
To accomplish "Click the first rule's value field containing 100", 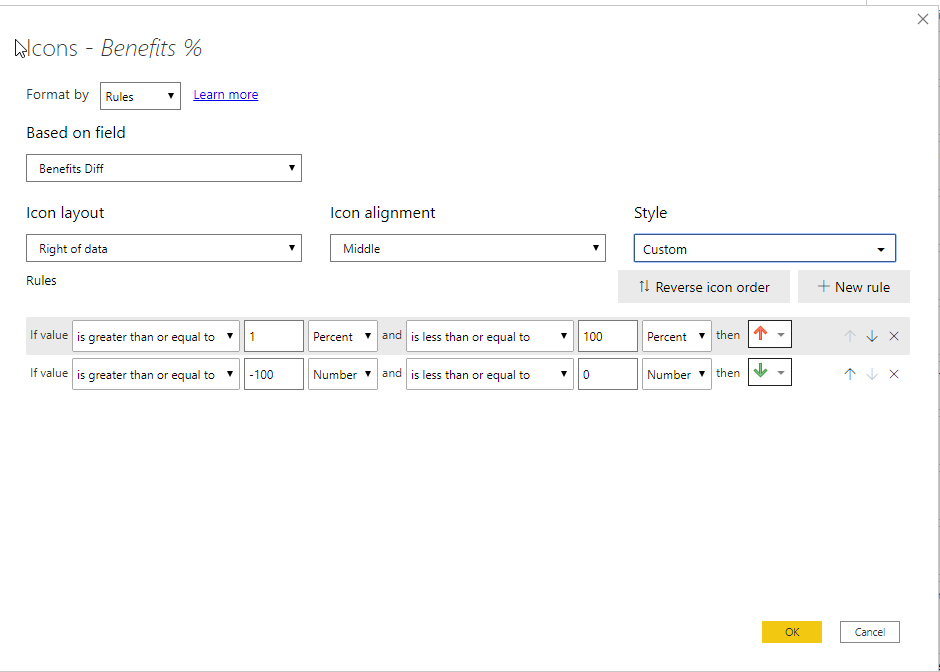I will [x=608, y=336].
